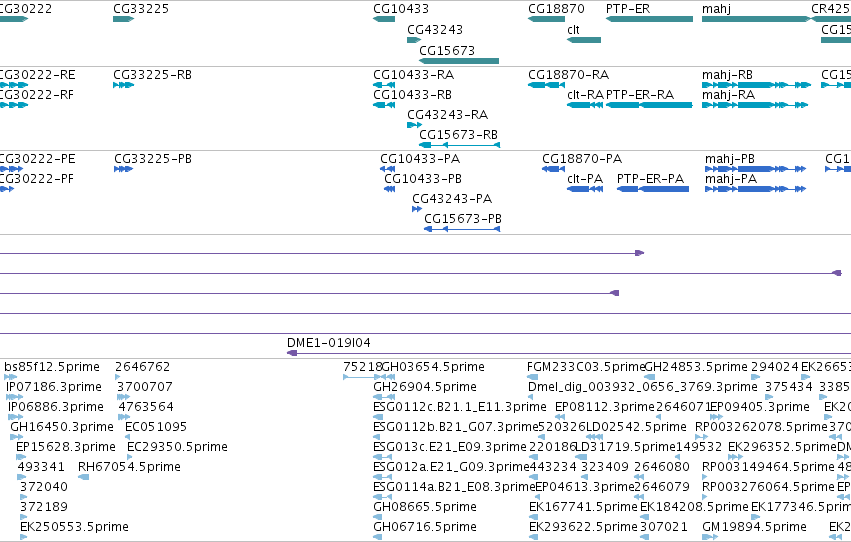Select the clt-PA coding feature

585,189
